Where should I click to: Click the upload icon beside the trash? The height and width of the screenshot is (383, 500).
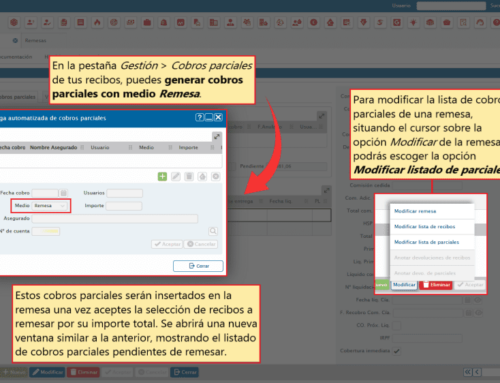click(x=202, y=176)
